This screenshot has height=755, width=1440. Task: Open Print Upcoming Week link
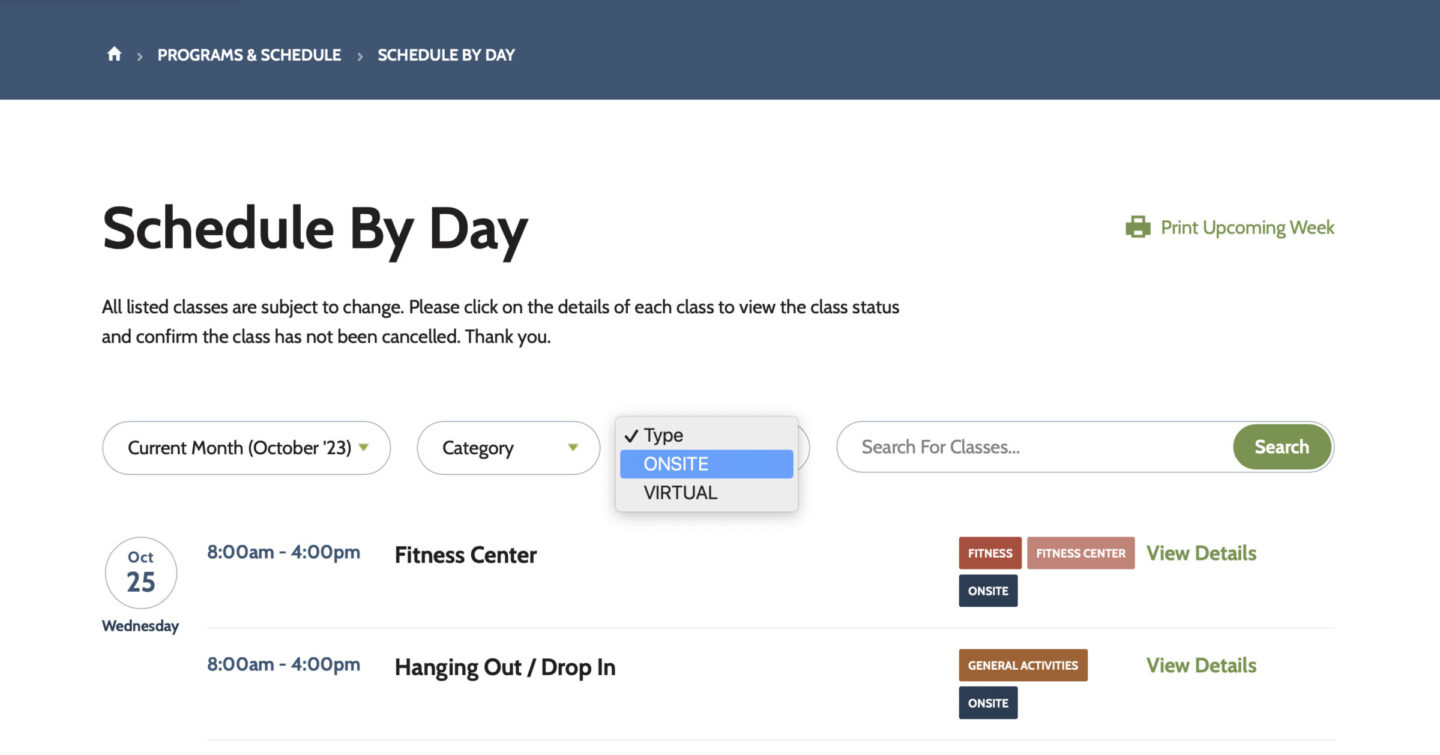point(1247,227)
